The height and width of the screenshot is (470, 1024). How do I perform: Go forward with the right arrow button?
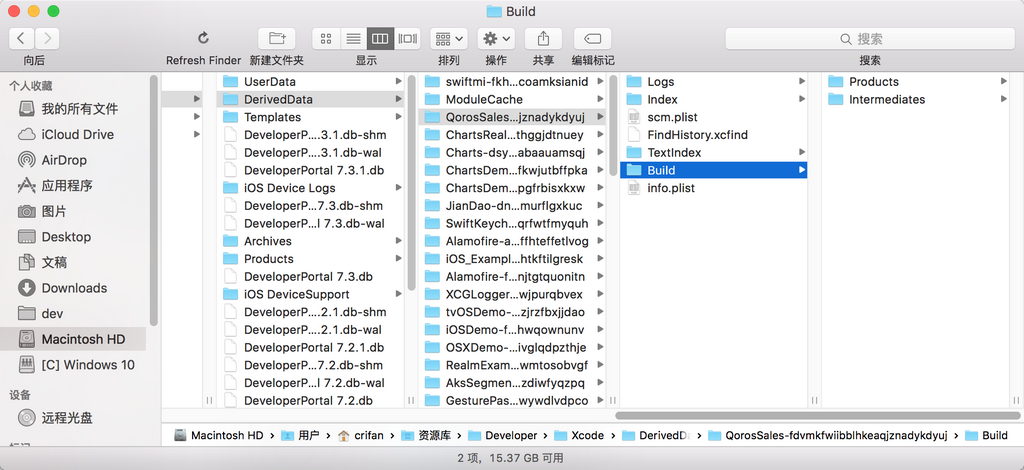tap(47, 39)
